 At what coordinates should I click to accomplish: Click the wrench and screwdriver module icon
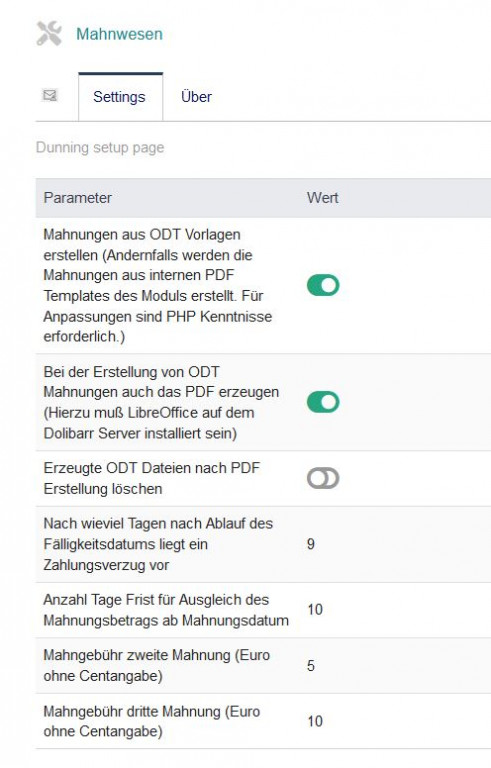[49, 34]
